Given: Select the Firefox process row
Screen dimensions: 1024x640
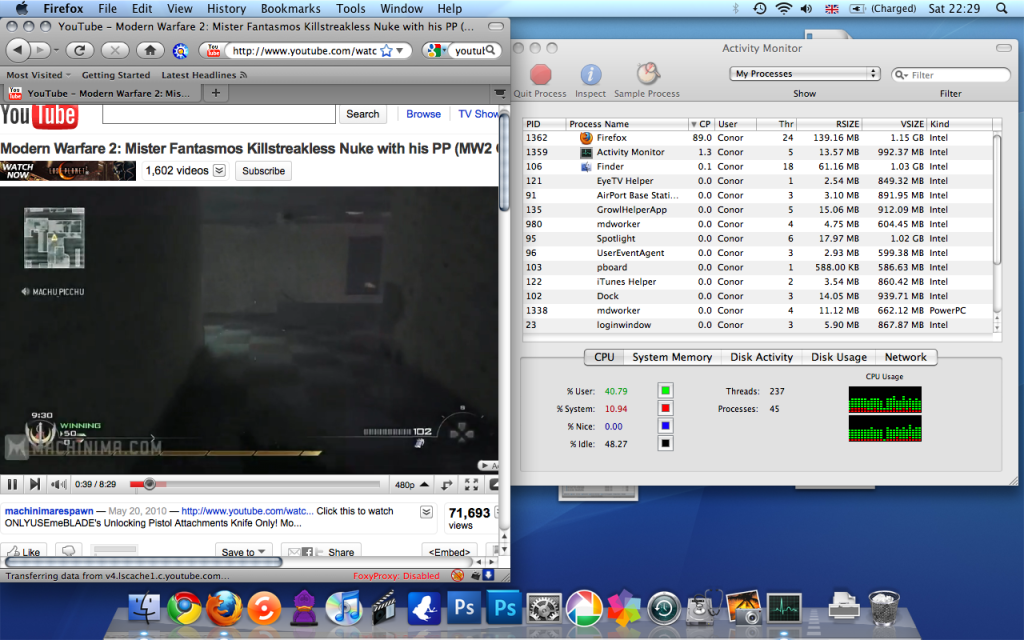Looking at the screenshot, I should (x=758, y=138).
